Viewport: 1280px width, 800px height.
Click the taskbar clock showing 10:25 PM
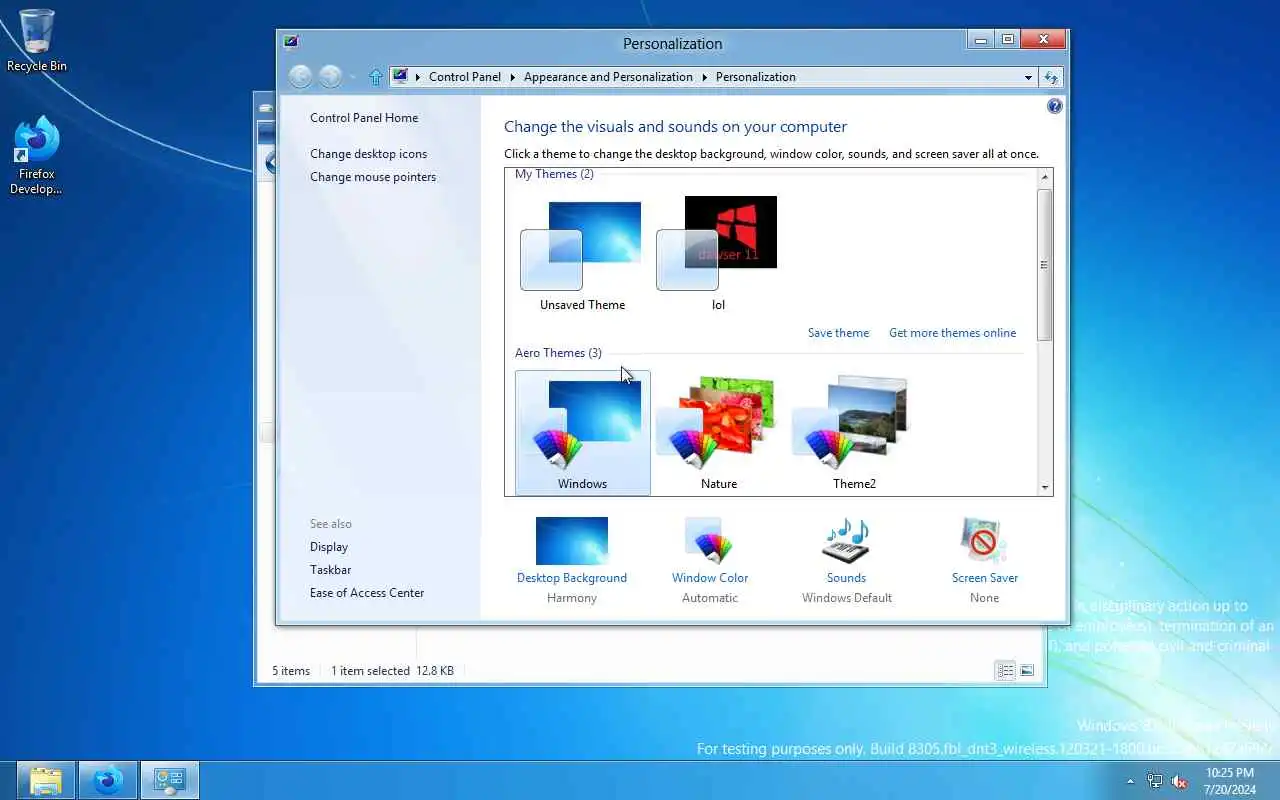point(1229,780)
